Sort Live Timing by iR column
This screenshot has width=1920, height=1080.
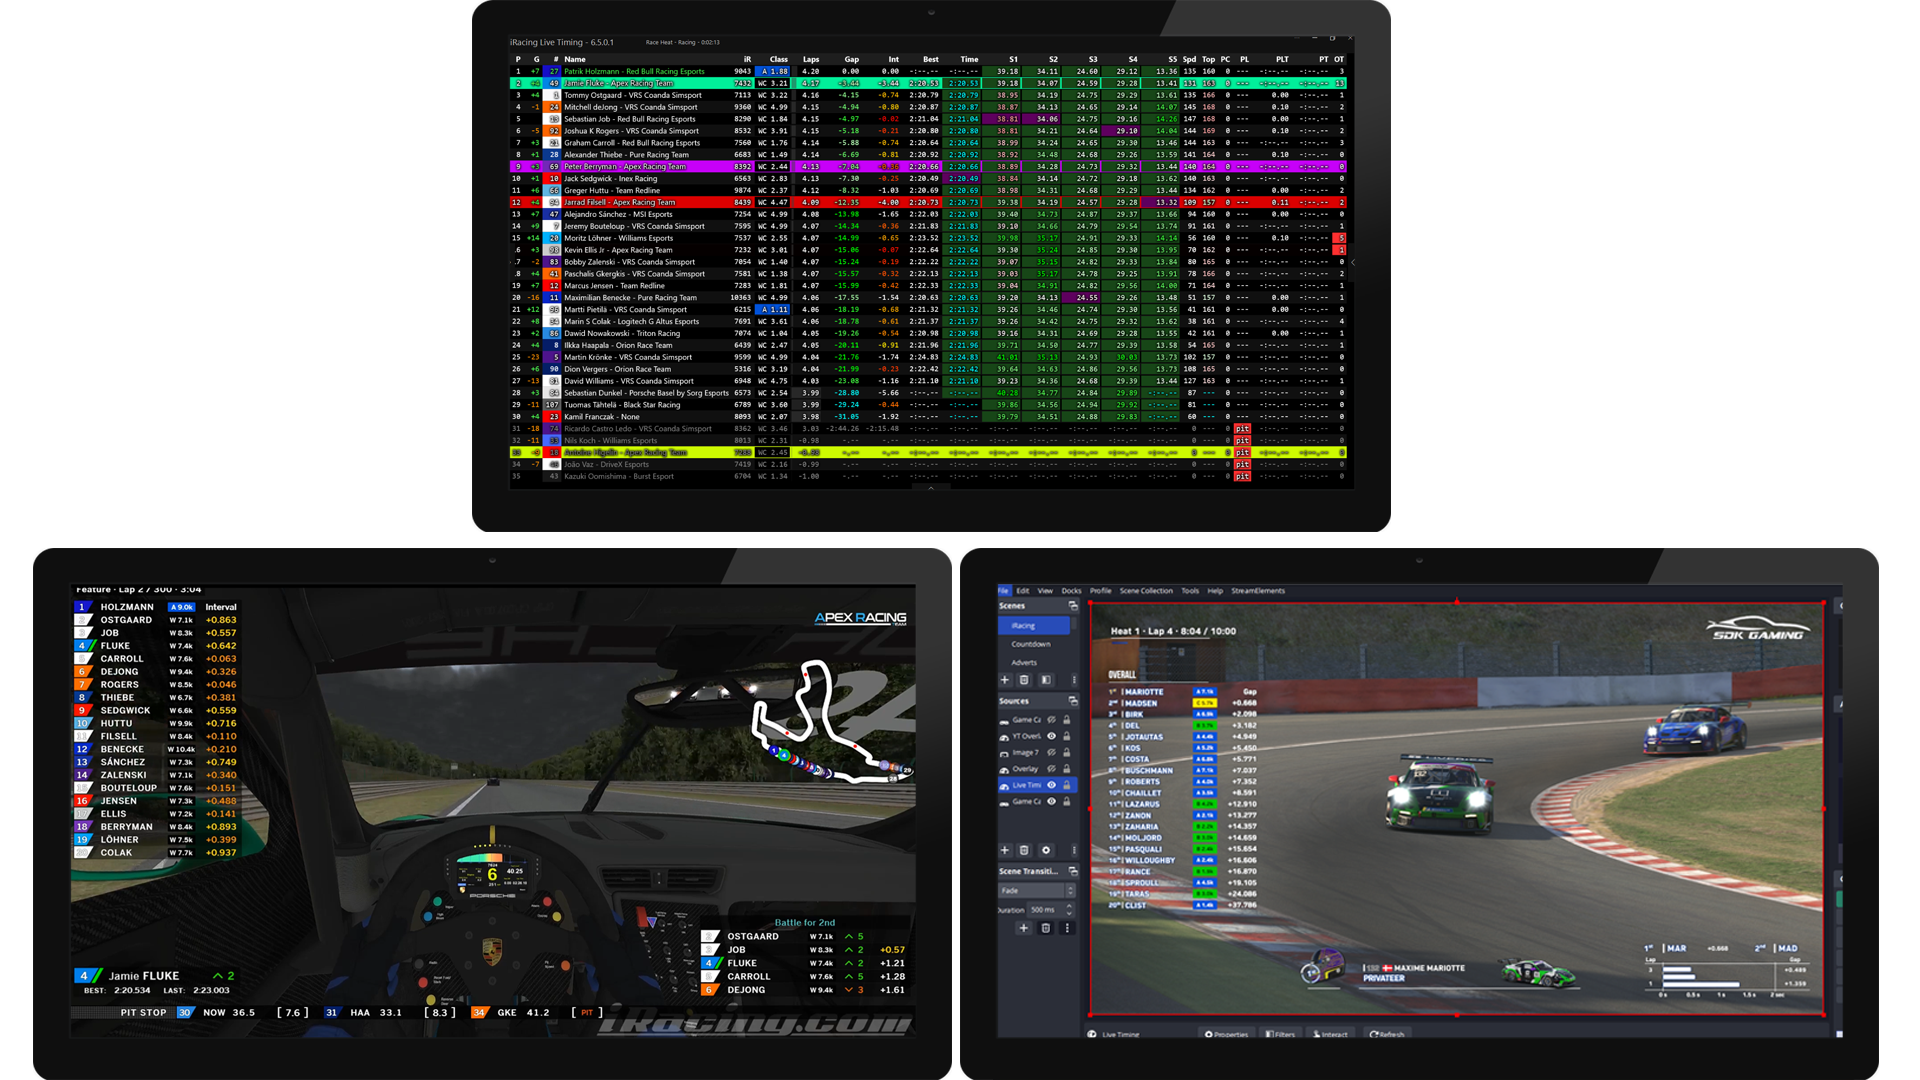746,59
